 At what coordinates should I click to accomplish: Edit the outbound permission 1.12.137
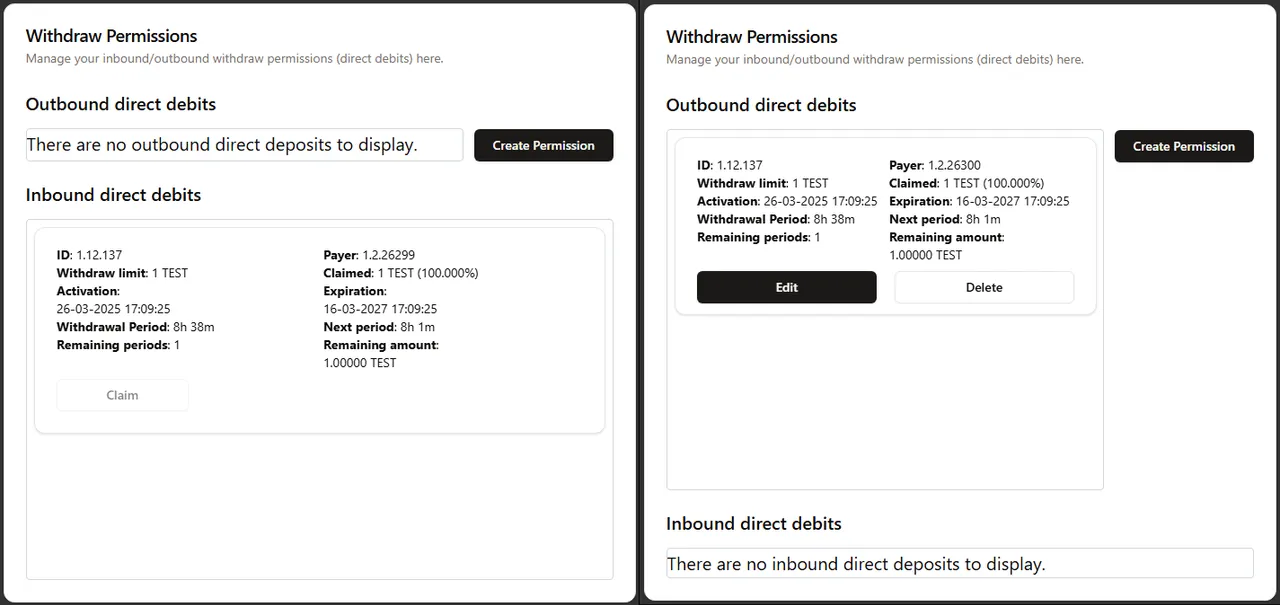click(786, 287)
